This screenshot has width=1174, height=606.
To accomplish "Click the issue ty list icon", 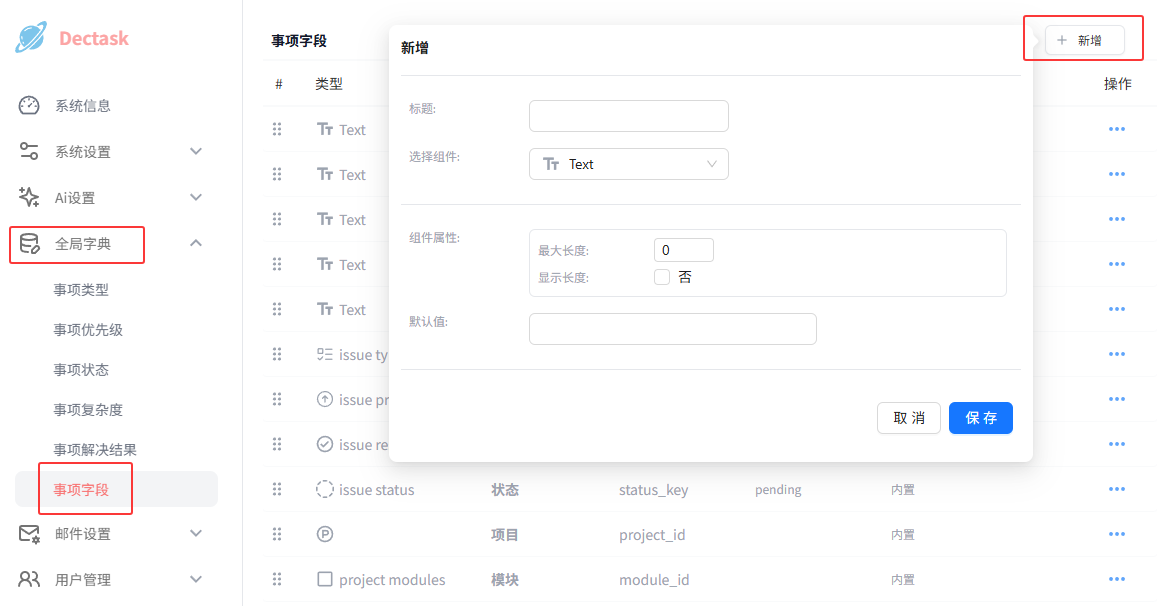I will 324,354.
